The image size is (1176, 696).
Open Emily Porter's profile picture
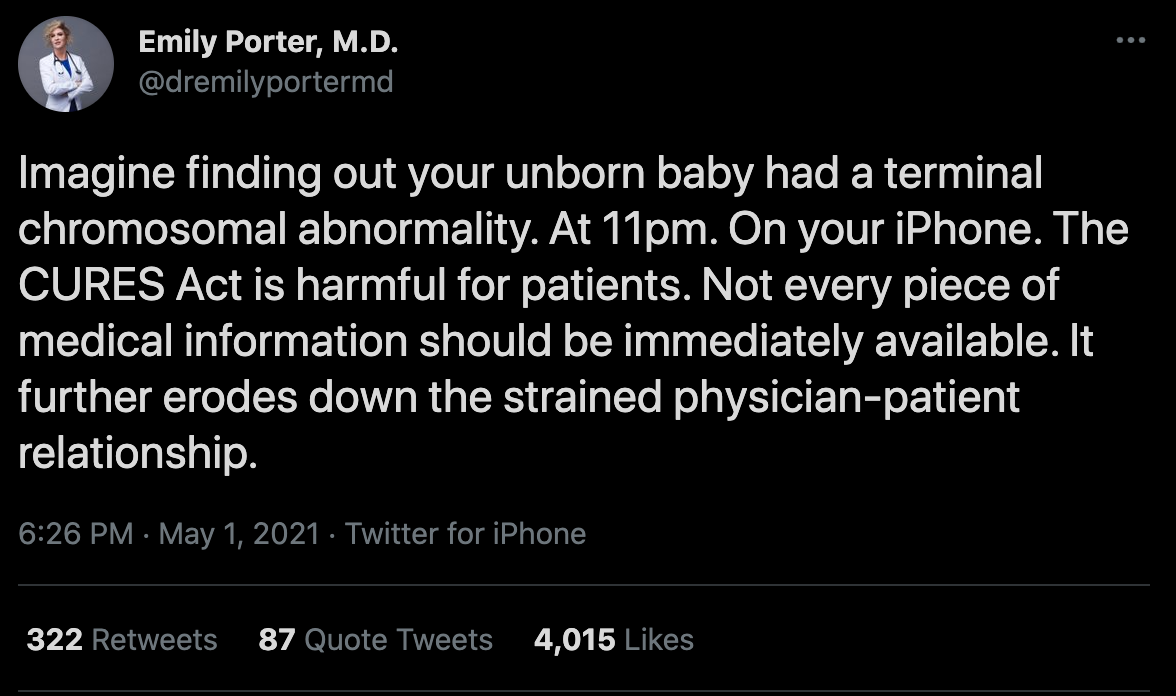[66, 64]
